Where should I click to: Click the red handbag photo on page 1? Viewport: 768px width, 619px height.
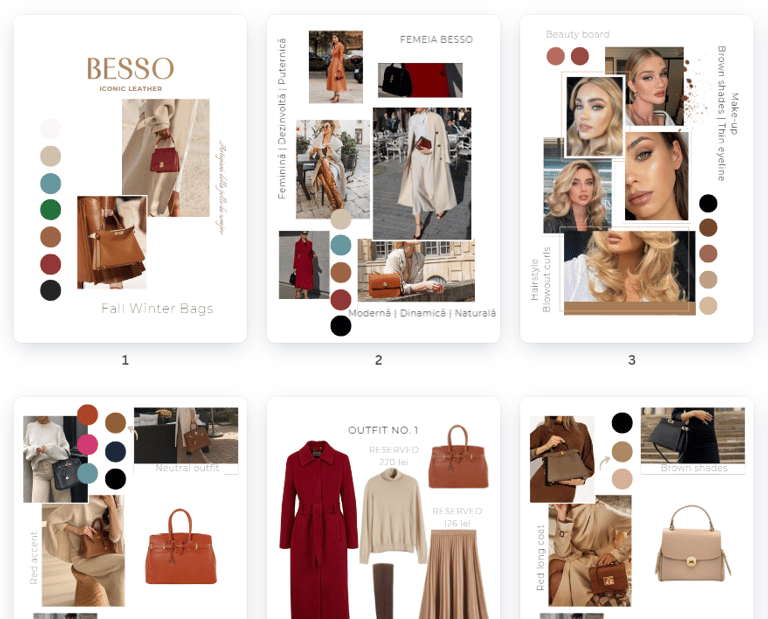click(166, 158)
